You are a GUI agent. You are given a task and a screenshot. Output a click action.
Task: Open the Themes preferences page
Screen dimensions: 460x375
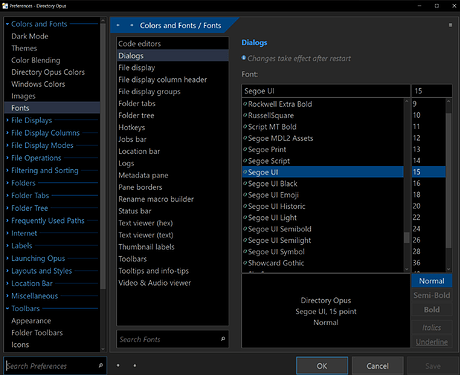[24, 48]
